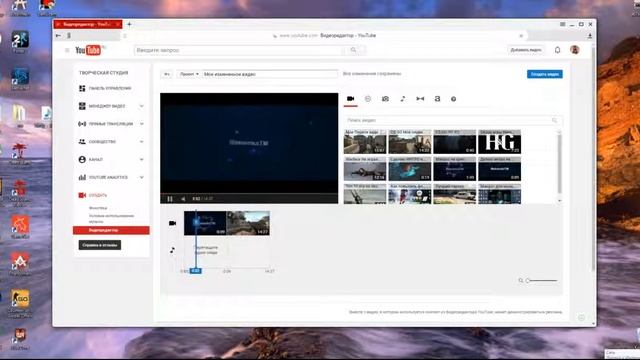Screen dimensions: 640x360
Task: Open the browser downloads arrow icon
Action: click(590, 36)
